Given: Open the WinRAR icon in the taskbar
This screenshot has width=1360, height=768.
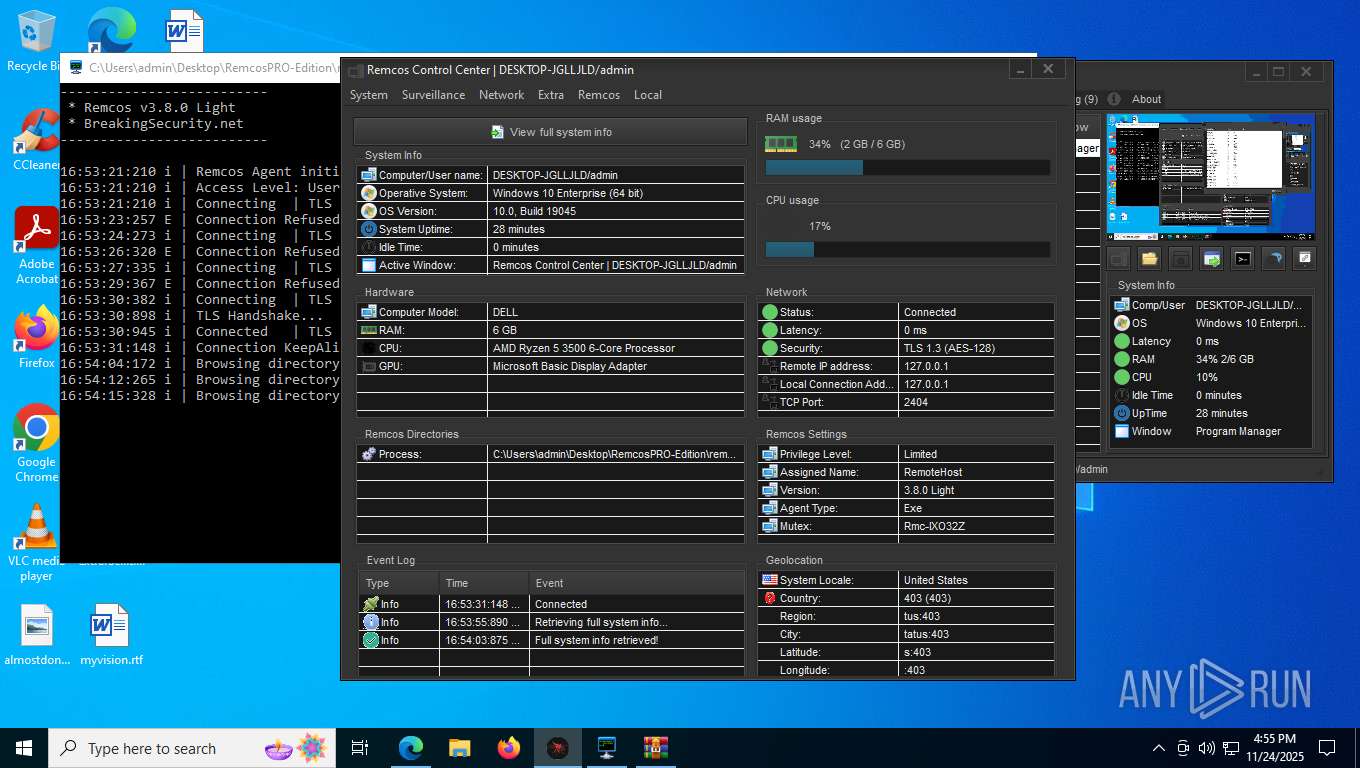Looking at the screenshot, I should coord(656,748).
